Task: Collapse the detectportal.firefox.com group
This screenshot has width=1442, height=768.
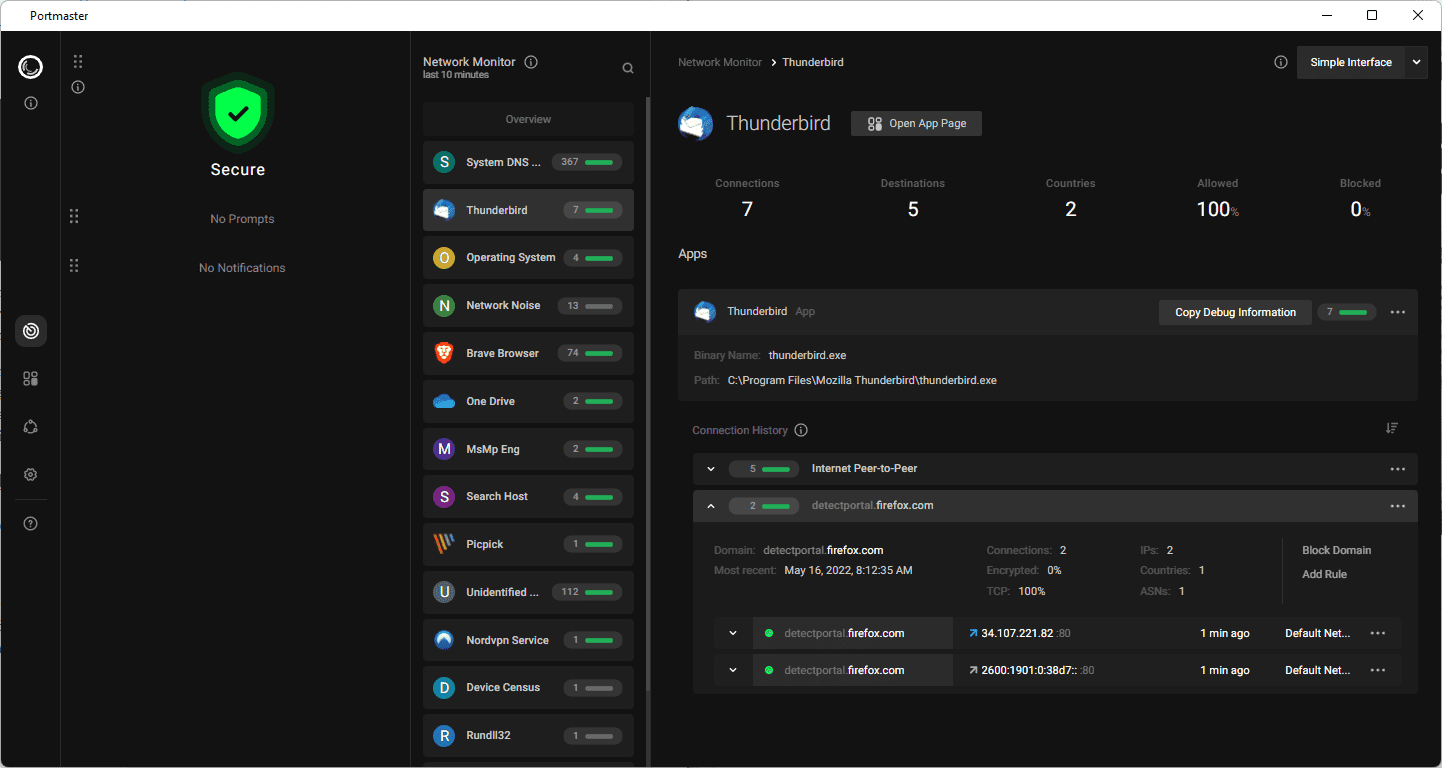Action: pyautogui.click(x=711, y=506)
